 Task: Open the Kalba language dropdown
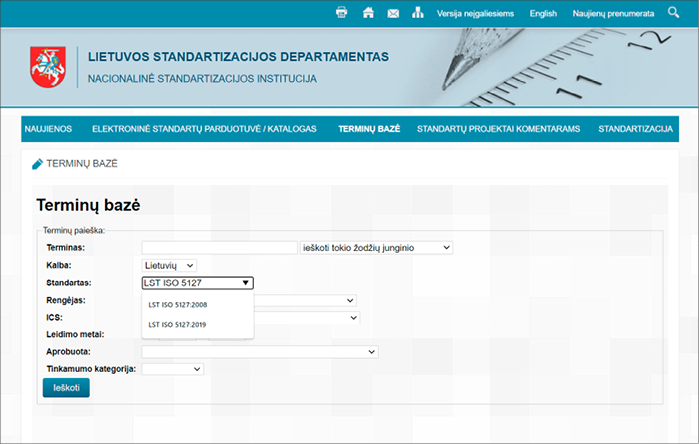[x=169, y=265]
